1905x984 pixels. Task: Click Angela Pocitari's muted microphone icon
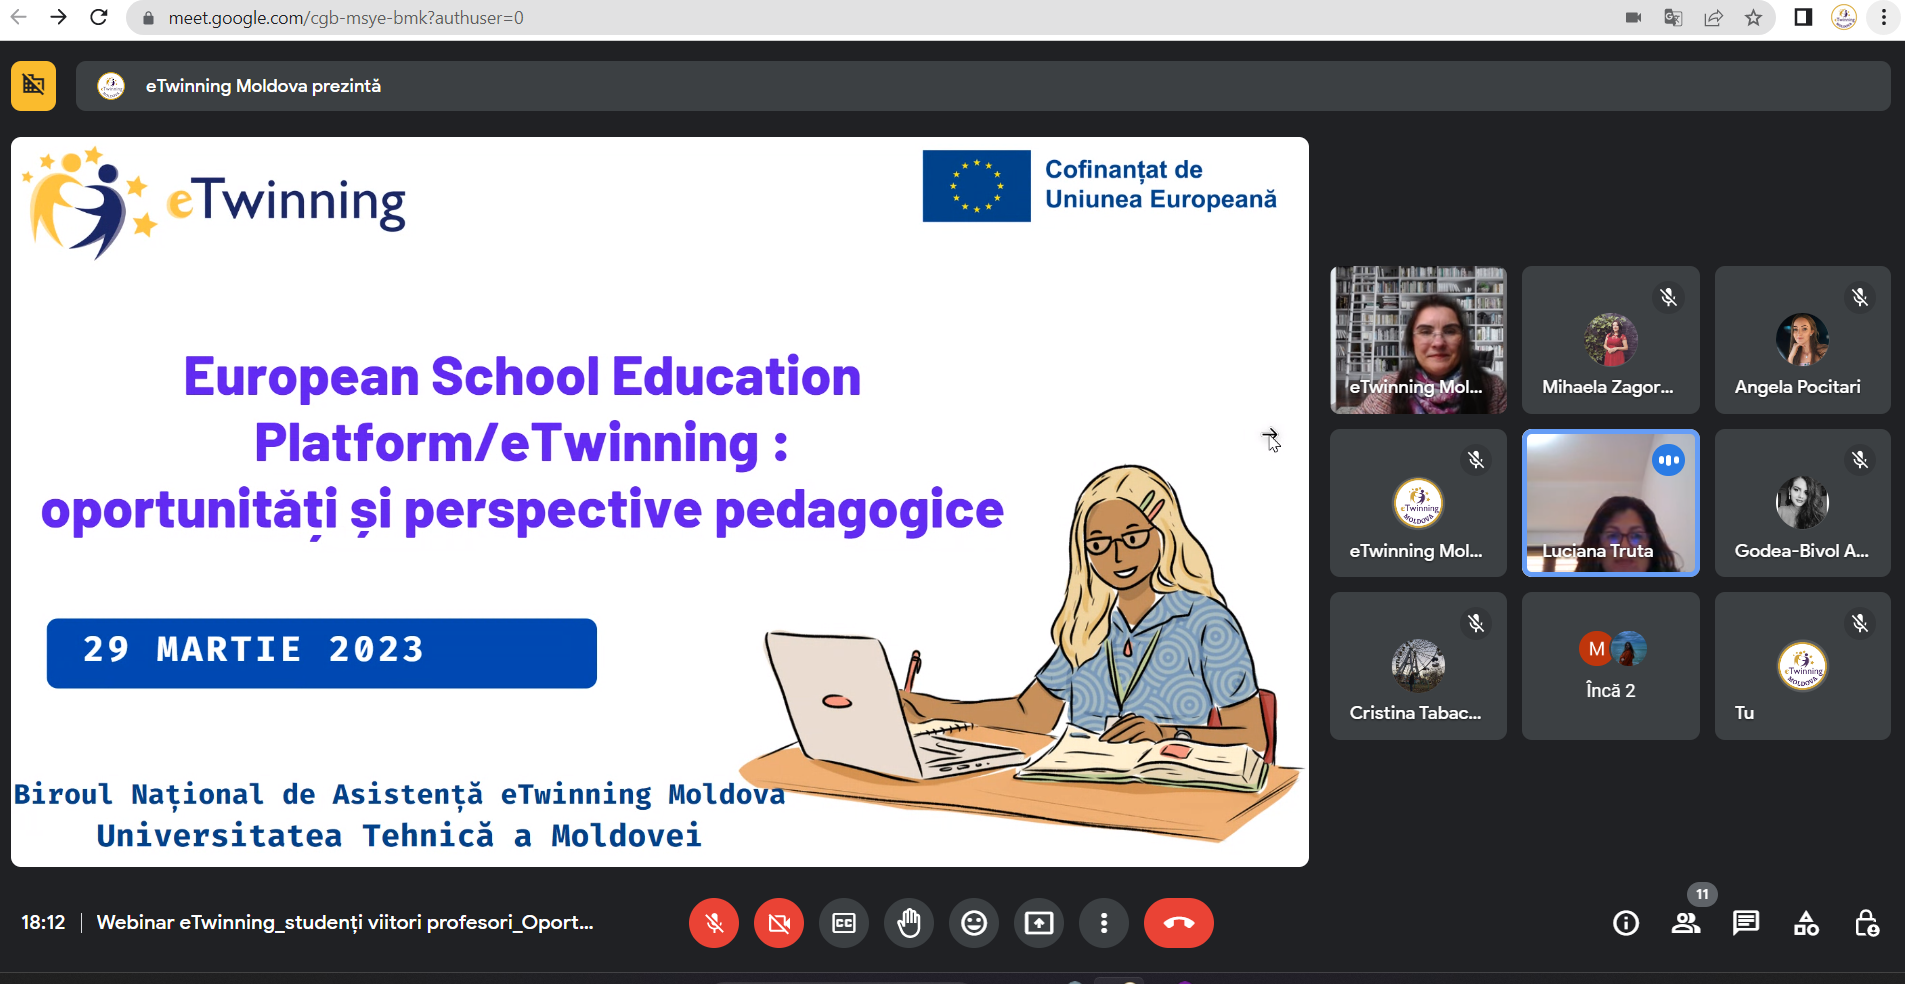pos(1860,297)
